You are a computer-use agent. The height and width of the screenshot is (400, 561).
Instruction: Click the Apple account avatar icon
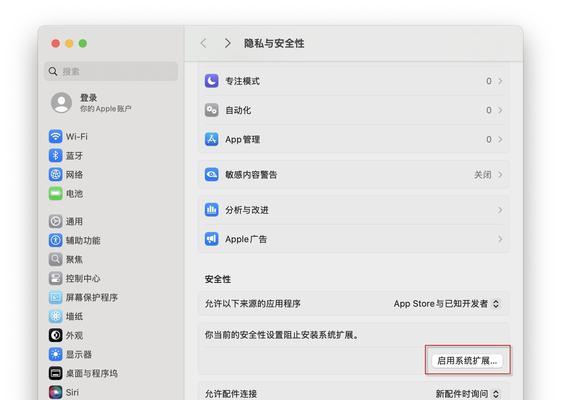pos(62,103)
